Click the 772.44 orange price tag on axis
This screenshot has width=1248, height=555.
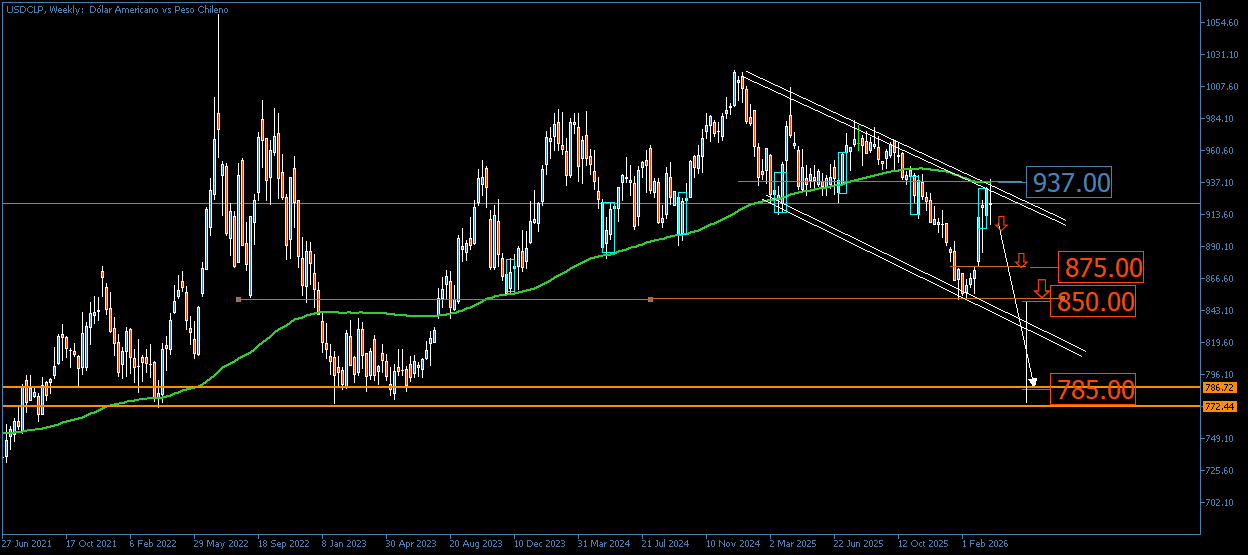pos(1222,407)
